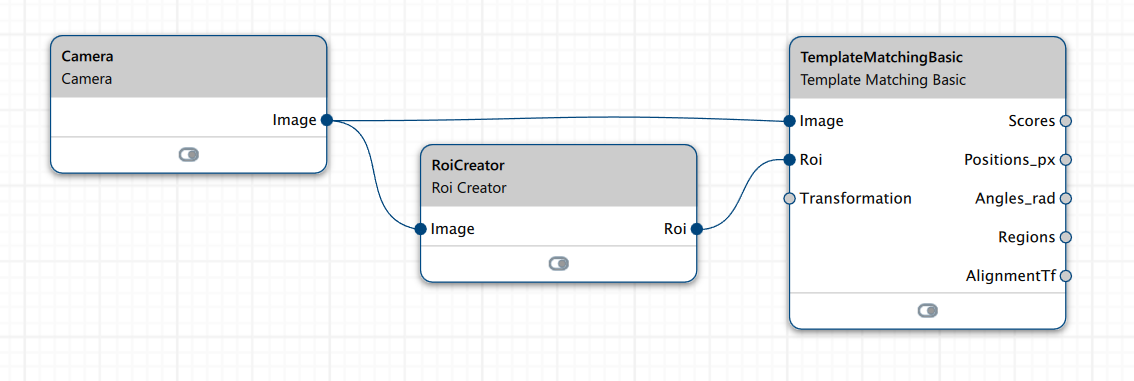Toggle the switch on the TemplateMatchingBasic node
Screen dimensions: 1134x381
point(928,311)
